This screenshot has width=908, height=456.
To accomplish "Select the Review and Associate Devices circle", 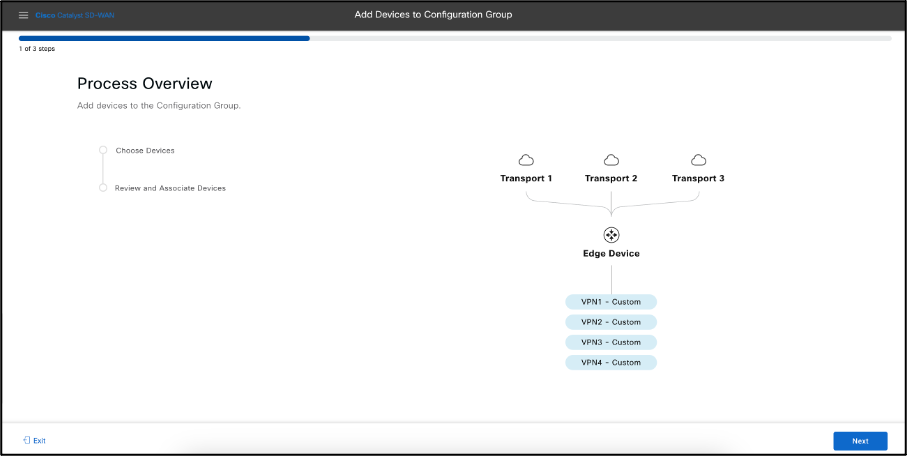I will click(x=103, y=187).
